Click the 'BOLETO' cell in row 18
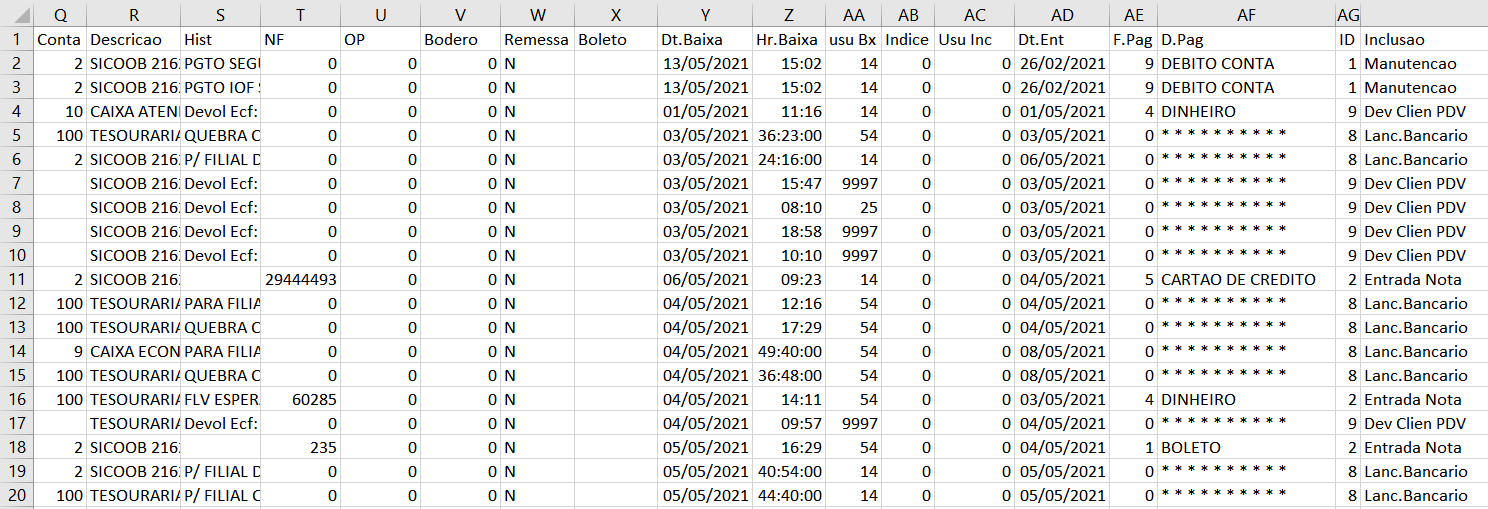 click(1246, 448)
